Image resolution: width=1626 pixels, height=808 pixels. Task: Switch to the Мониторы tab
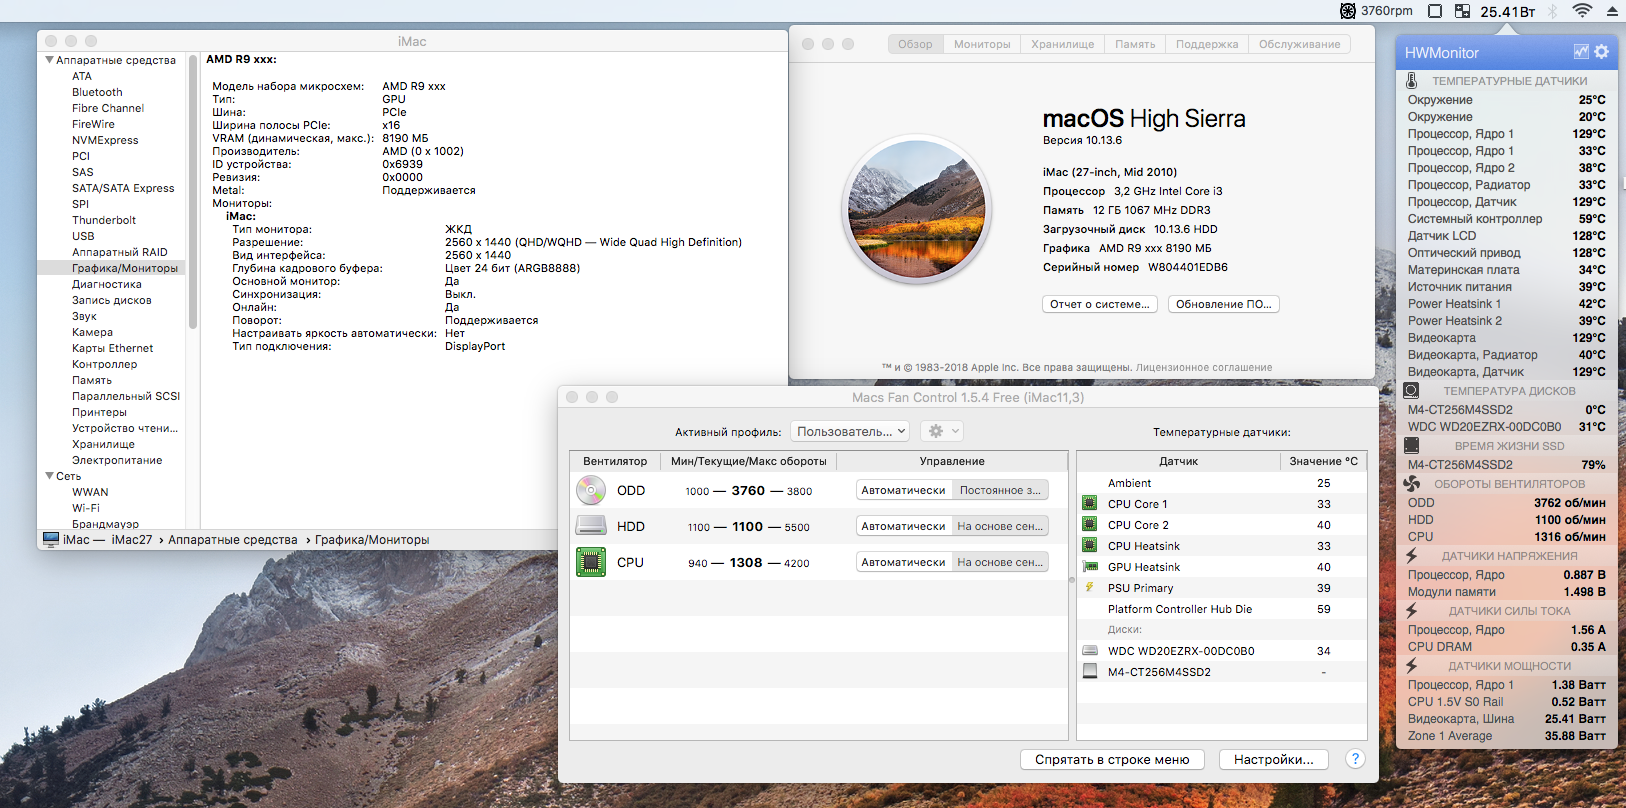tap(982, 44)
